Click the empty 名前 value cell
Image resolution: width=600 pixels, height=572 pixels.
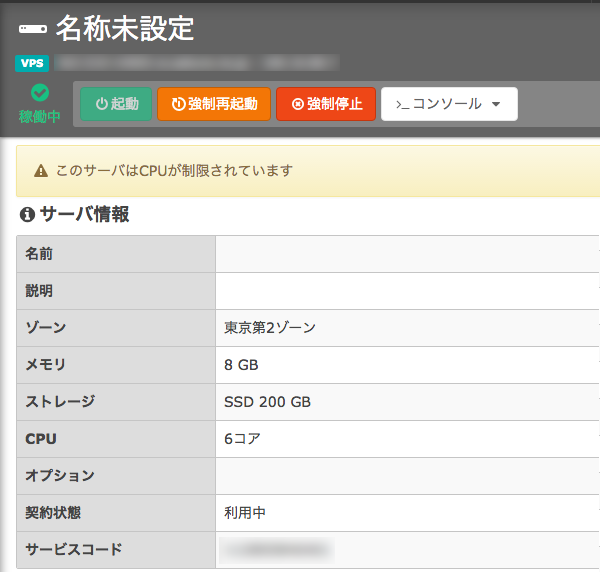[x=405, y=254]
